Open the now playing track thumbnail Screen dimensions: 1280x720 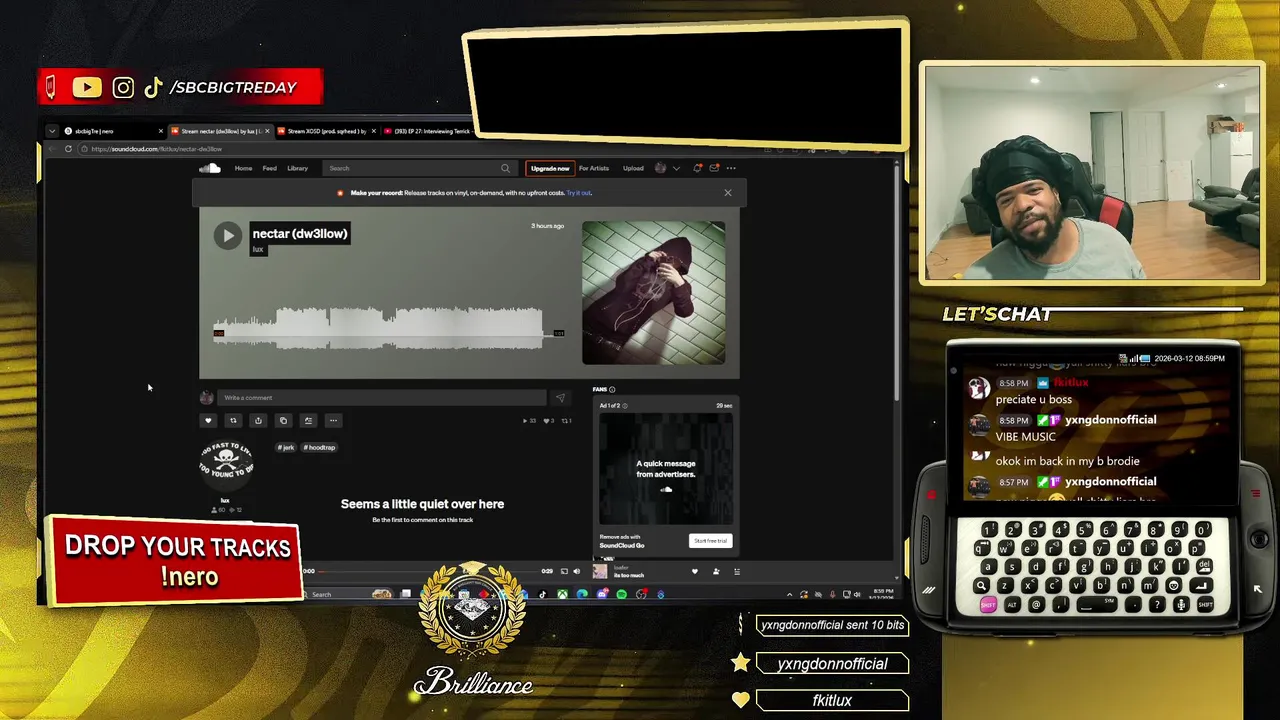pos(600,571)
